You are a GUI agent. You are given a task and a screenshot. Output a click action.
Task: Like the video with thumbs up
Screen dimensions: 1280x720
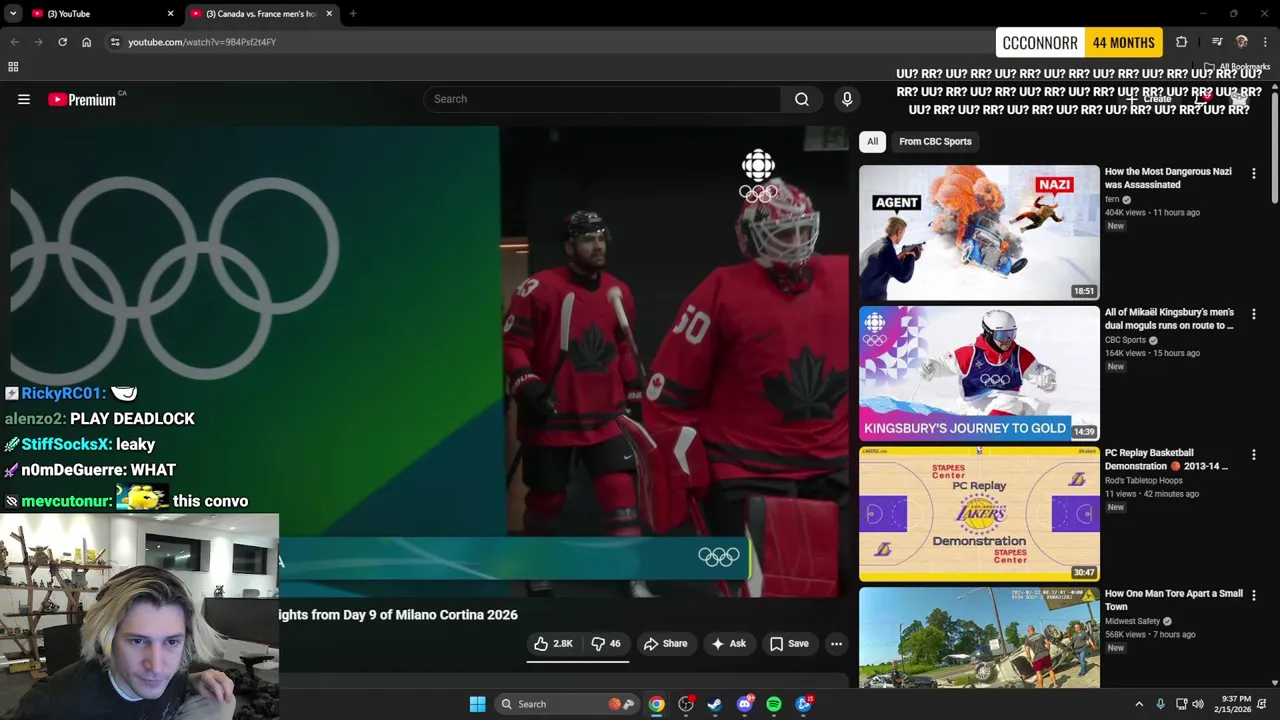click(553, 644)
